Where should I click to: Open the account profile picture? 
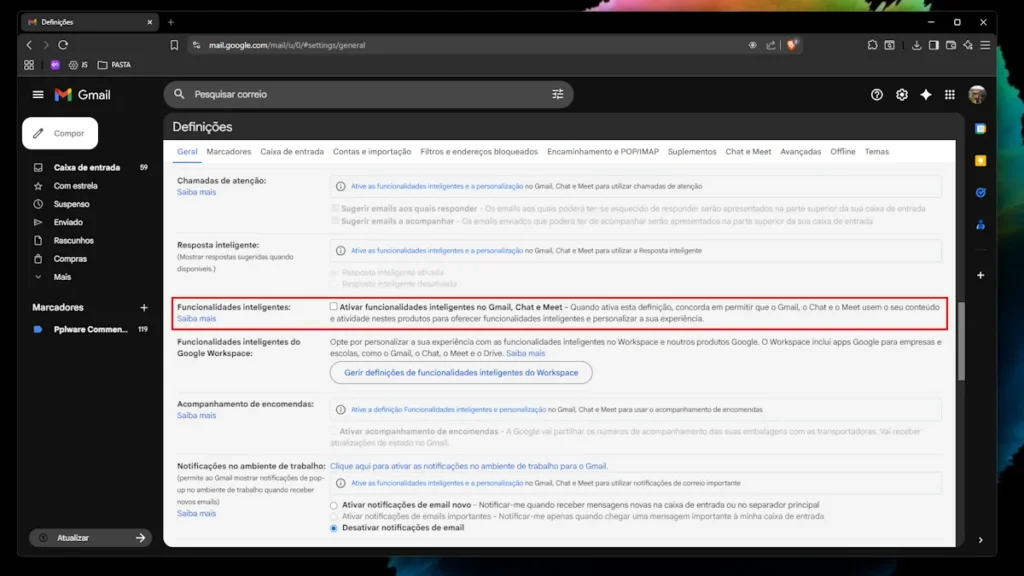tap(977, 95)
